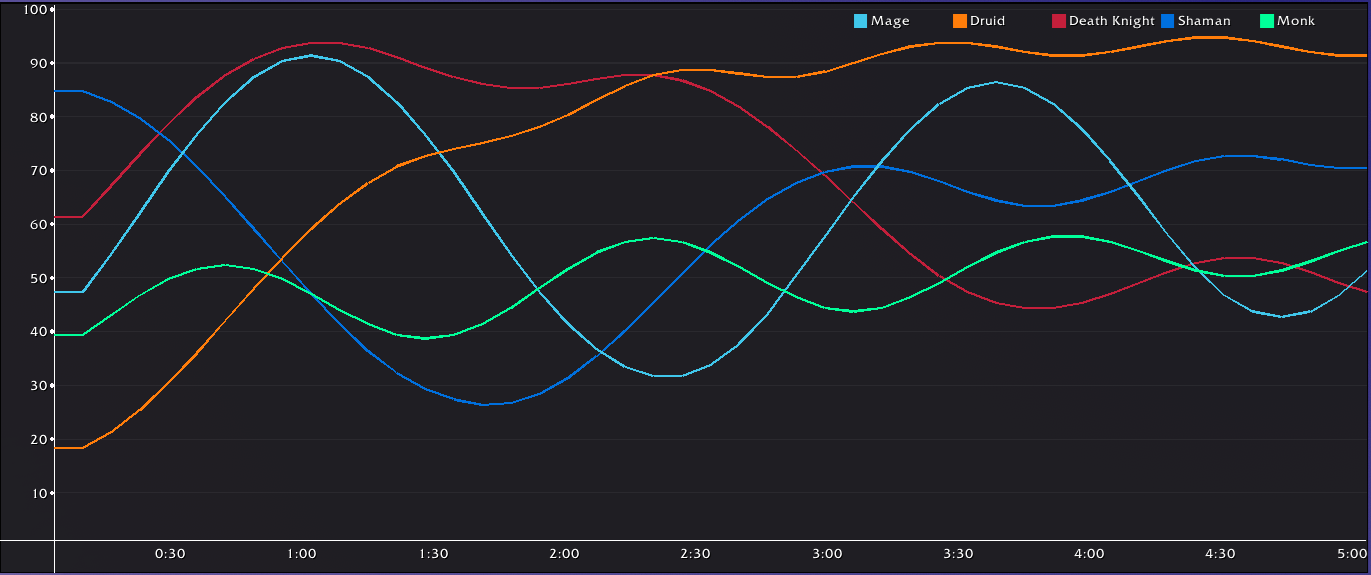Toggle the Shaman series label
1371x575 pixels.
[1204, 21]
